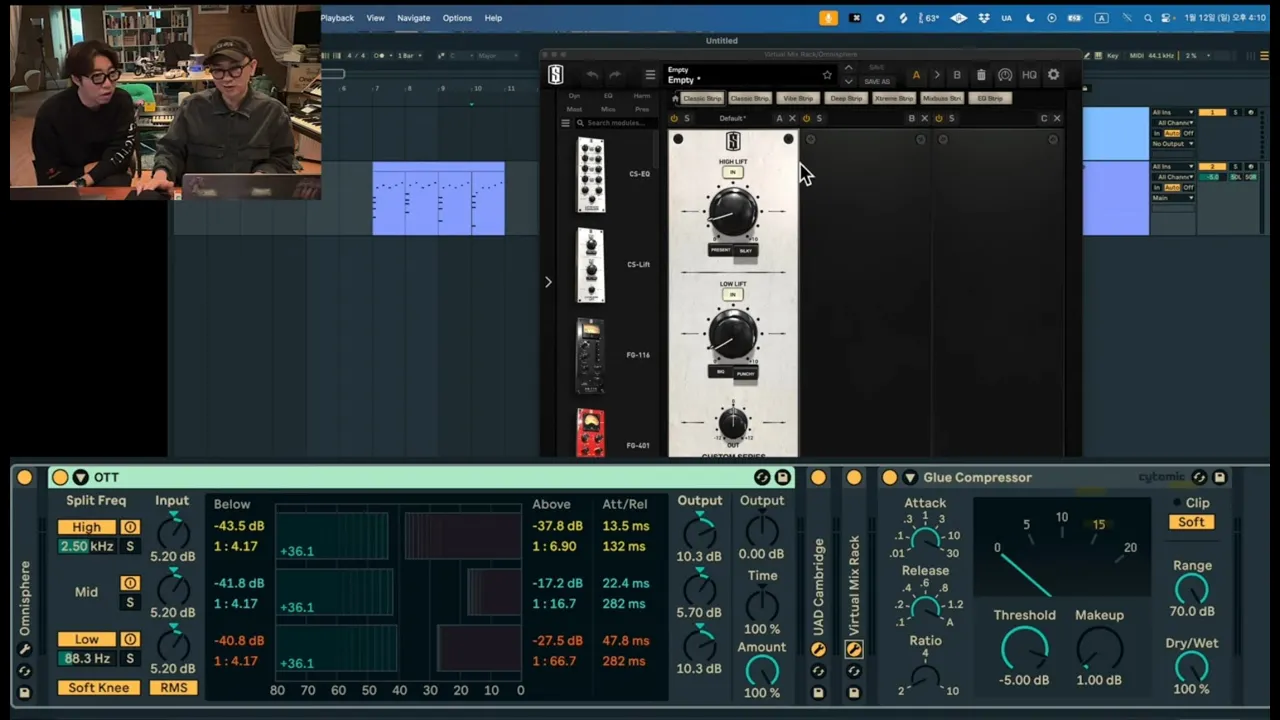Filter modules by Dyn category
Viewport: 1280px width, 720px height.
tap(574, 96)
